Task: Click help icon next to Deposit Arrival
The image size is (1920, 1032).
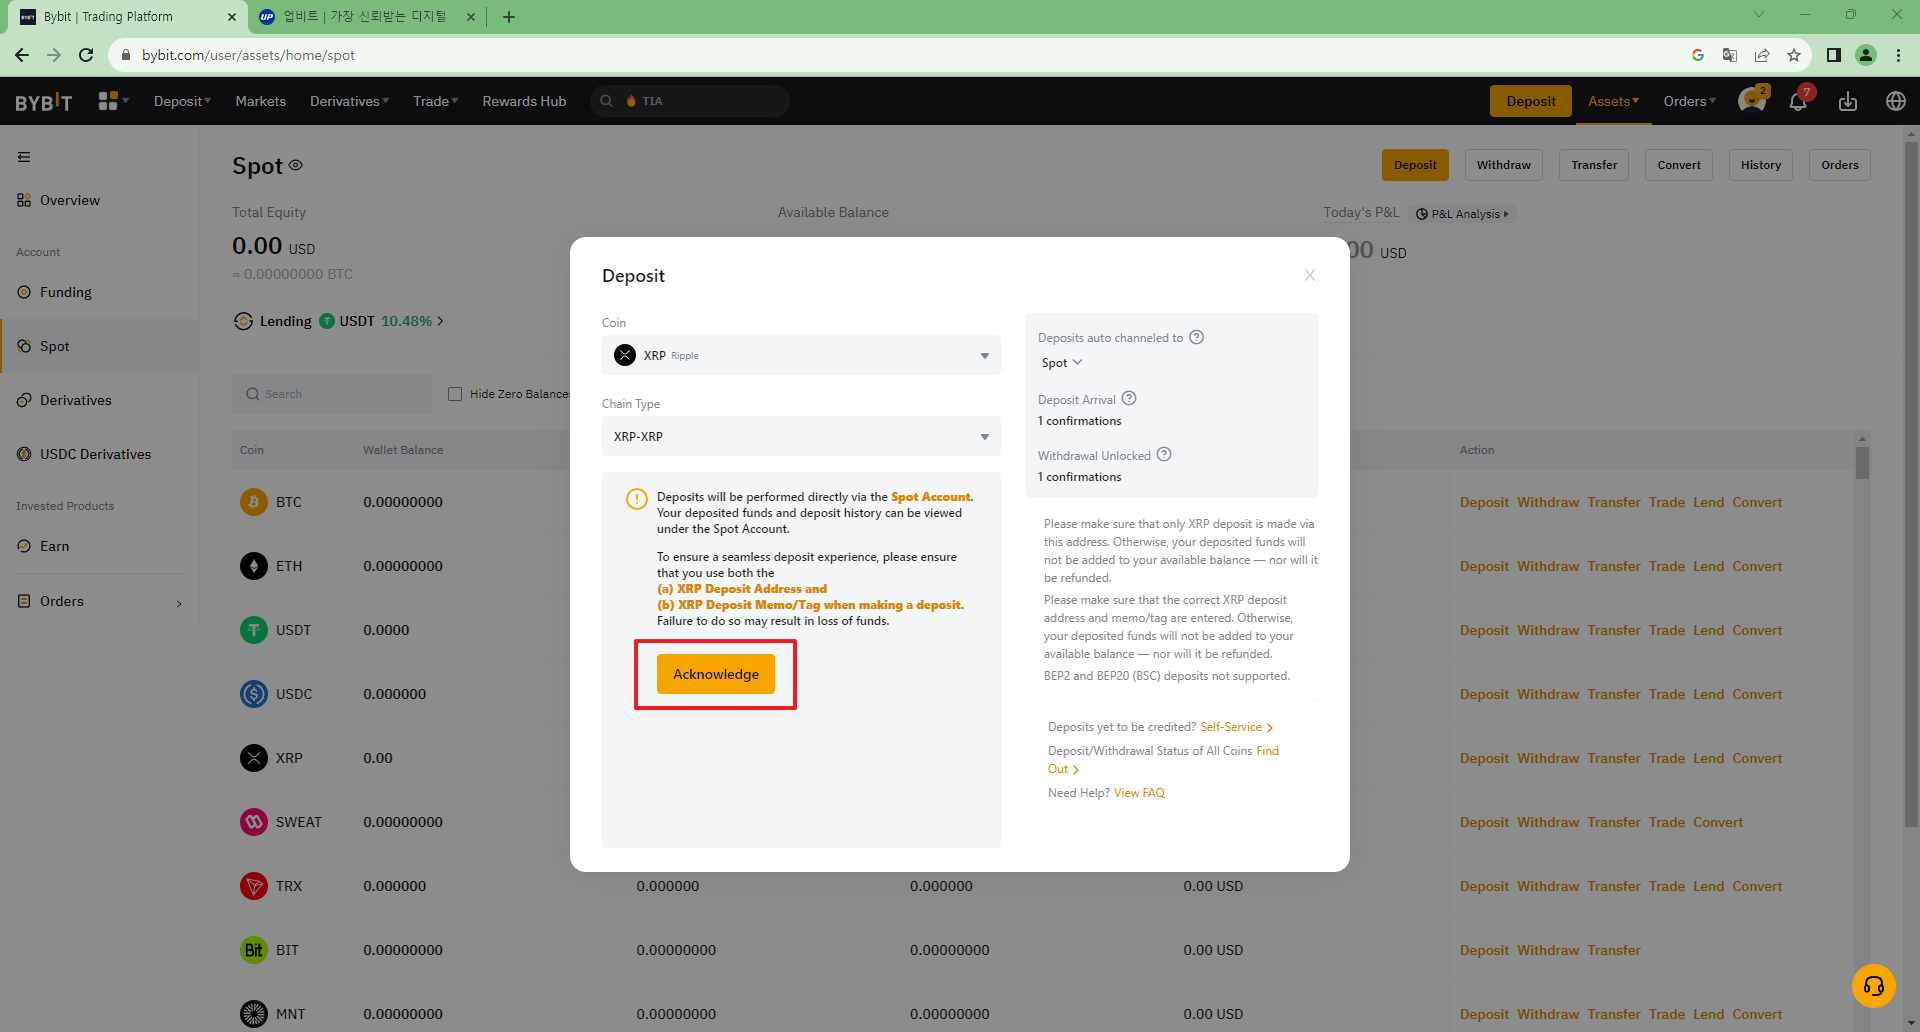Action: click(1129, 398)
